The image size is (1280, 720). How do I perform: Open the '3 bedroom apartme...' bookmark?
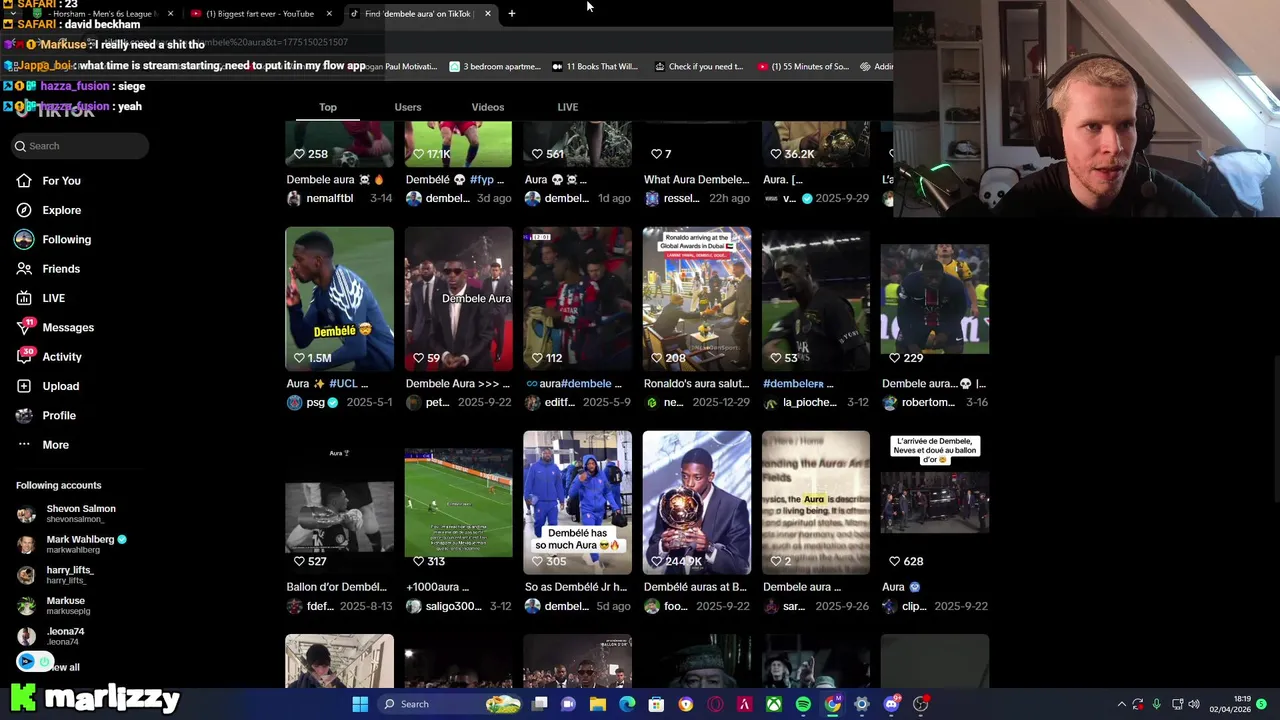point(495,67)
